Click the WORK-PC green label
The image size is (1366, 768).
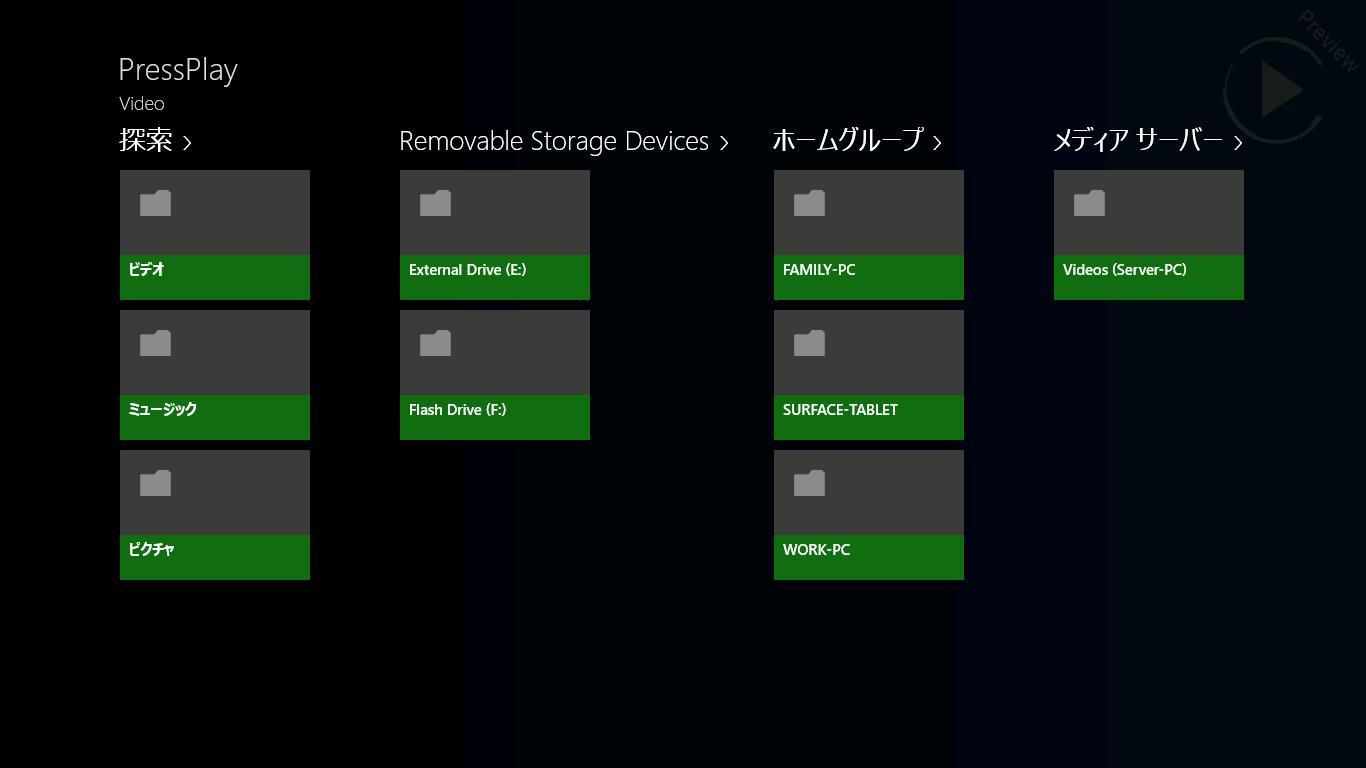click(x=868, y=557)
